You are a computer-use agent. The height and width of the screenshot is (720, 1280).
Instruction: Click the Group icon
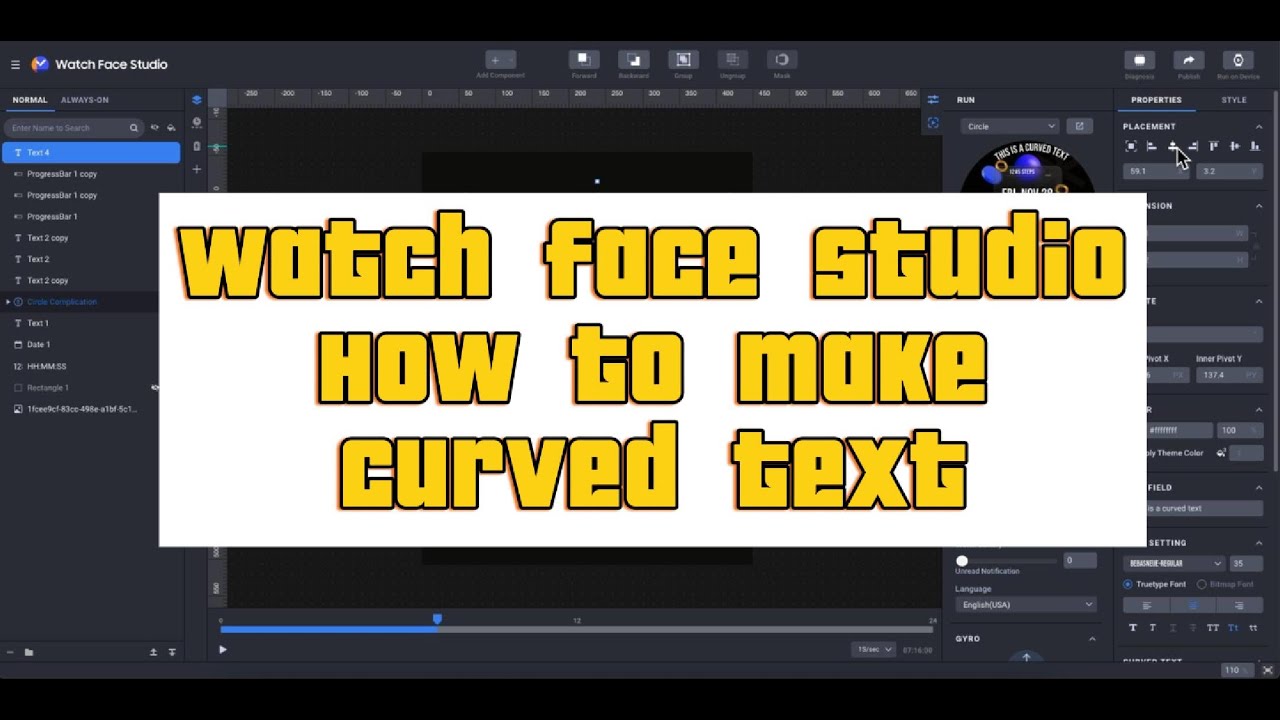683,60
